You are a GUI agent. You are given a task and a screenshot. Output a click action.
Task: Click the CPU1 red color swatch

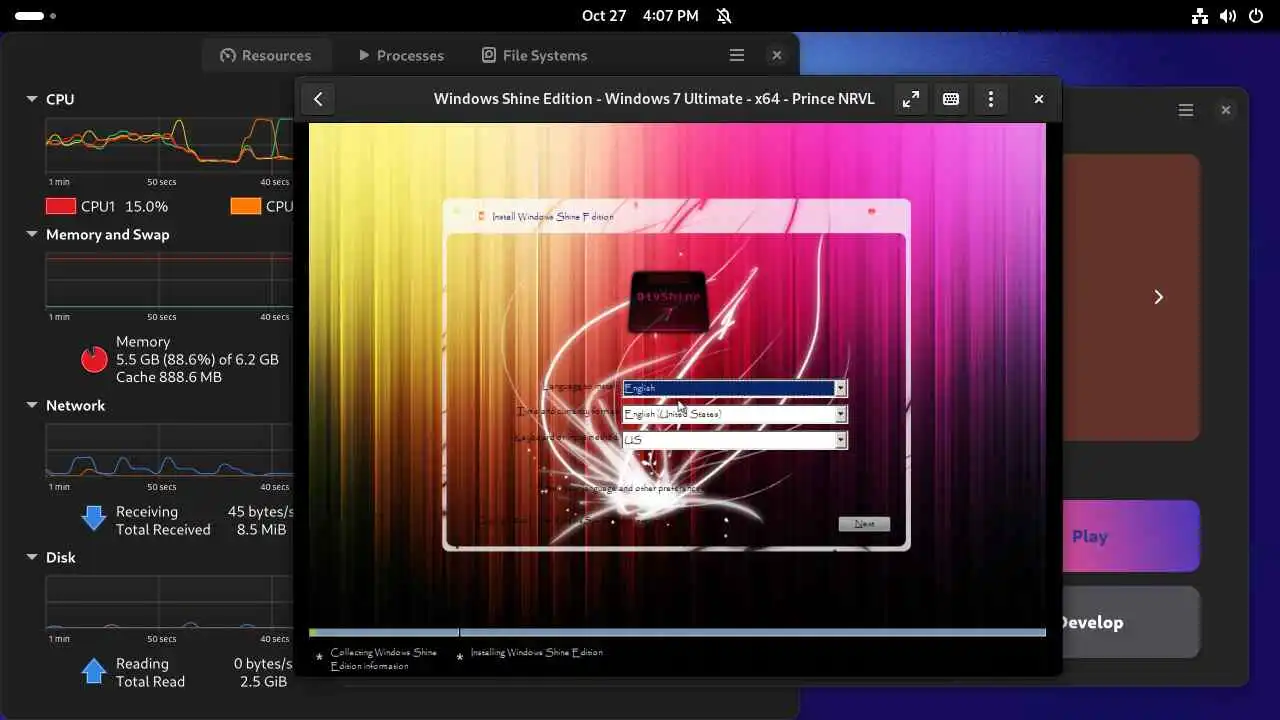[61, 206]
